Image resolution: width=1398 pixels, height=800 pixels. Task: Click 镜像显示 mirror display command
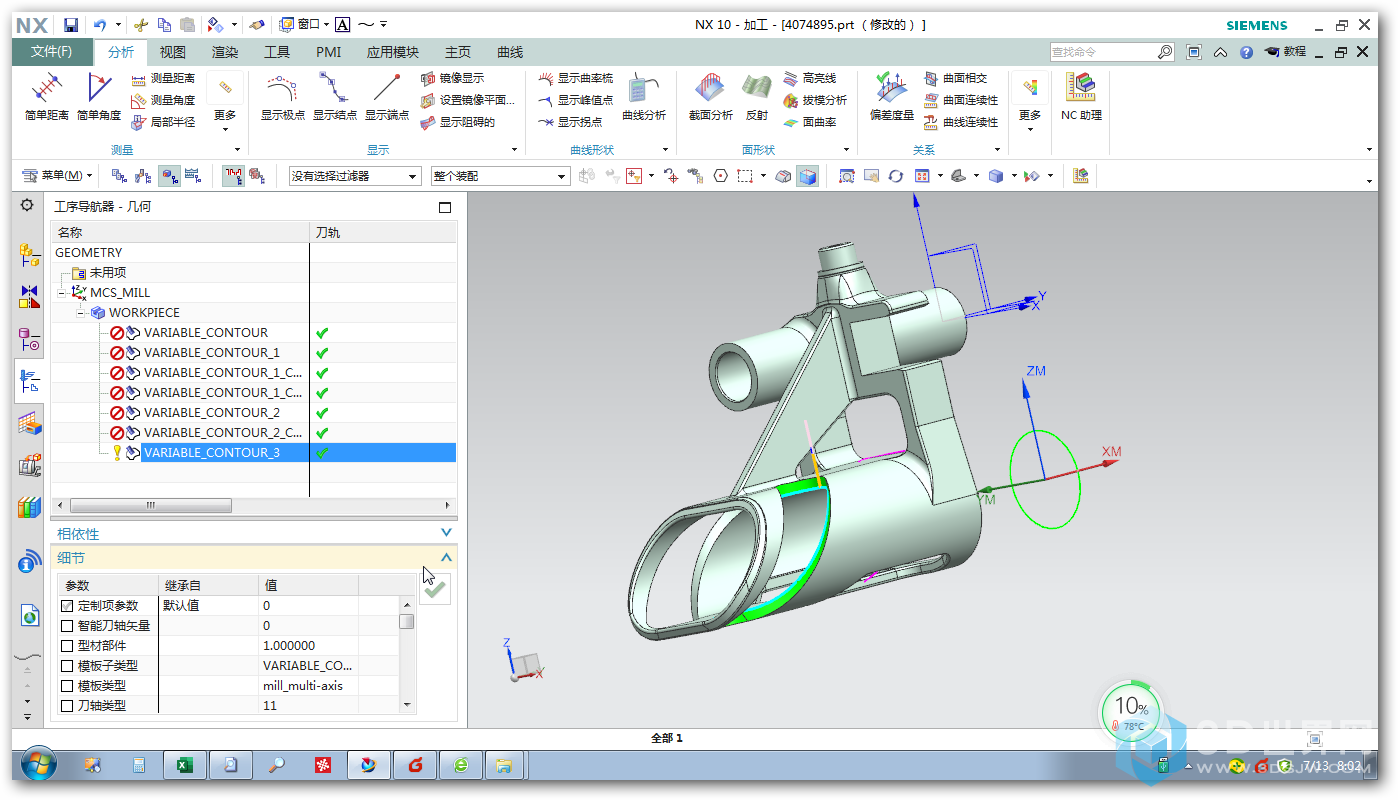pyautogui.click(x=452, y=78)
